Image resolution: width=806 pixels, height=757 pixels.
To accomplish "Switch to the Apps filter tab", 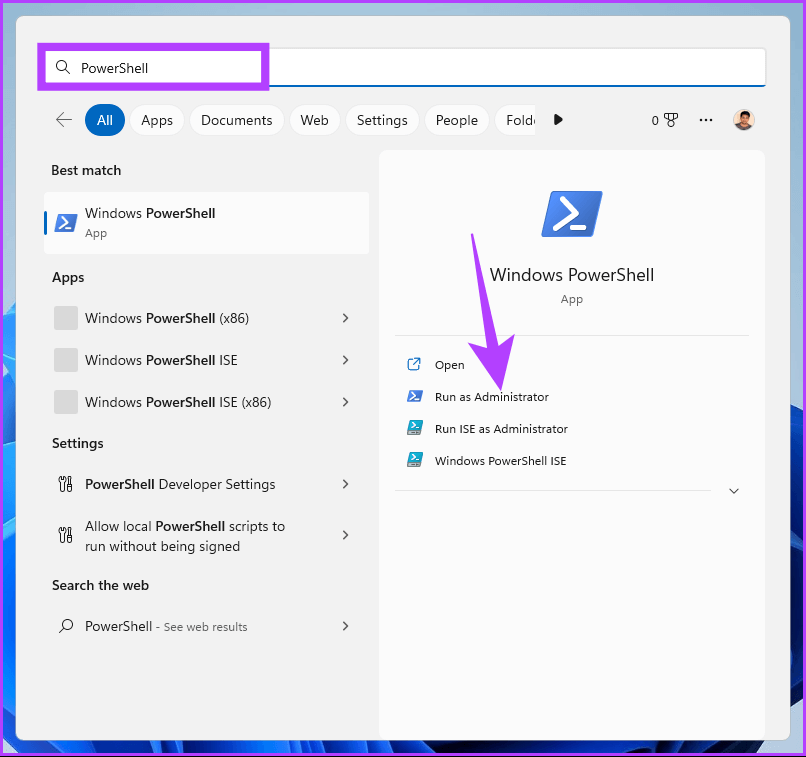I will coord(157,120).
